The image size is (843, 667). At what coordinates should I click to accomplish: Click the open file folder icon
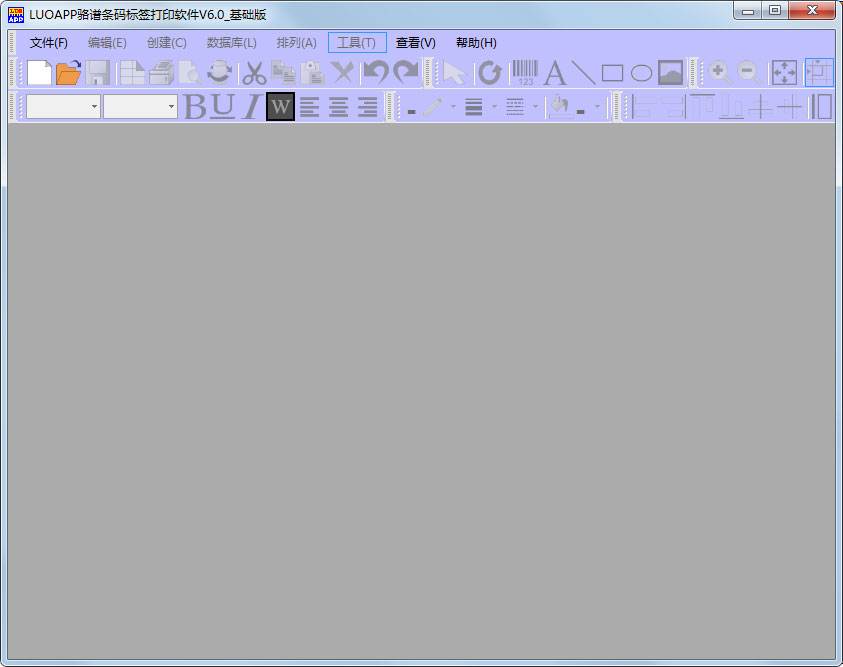click(x=68, y=73)
